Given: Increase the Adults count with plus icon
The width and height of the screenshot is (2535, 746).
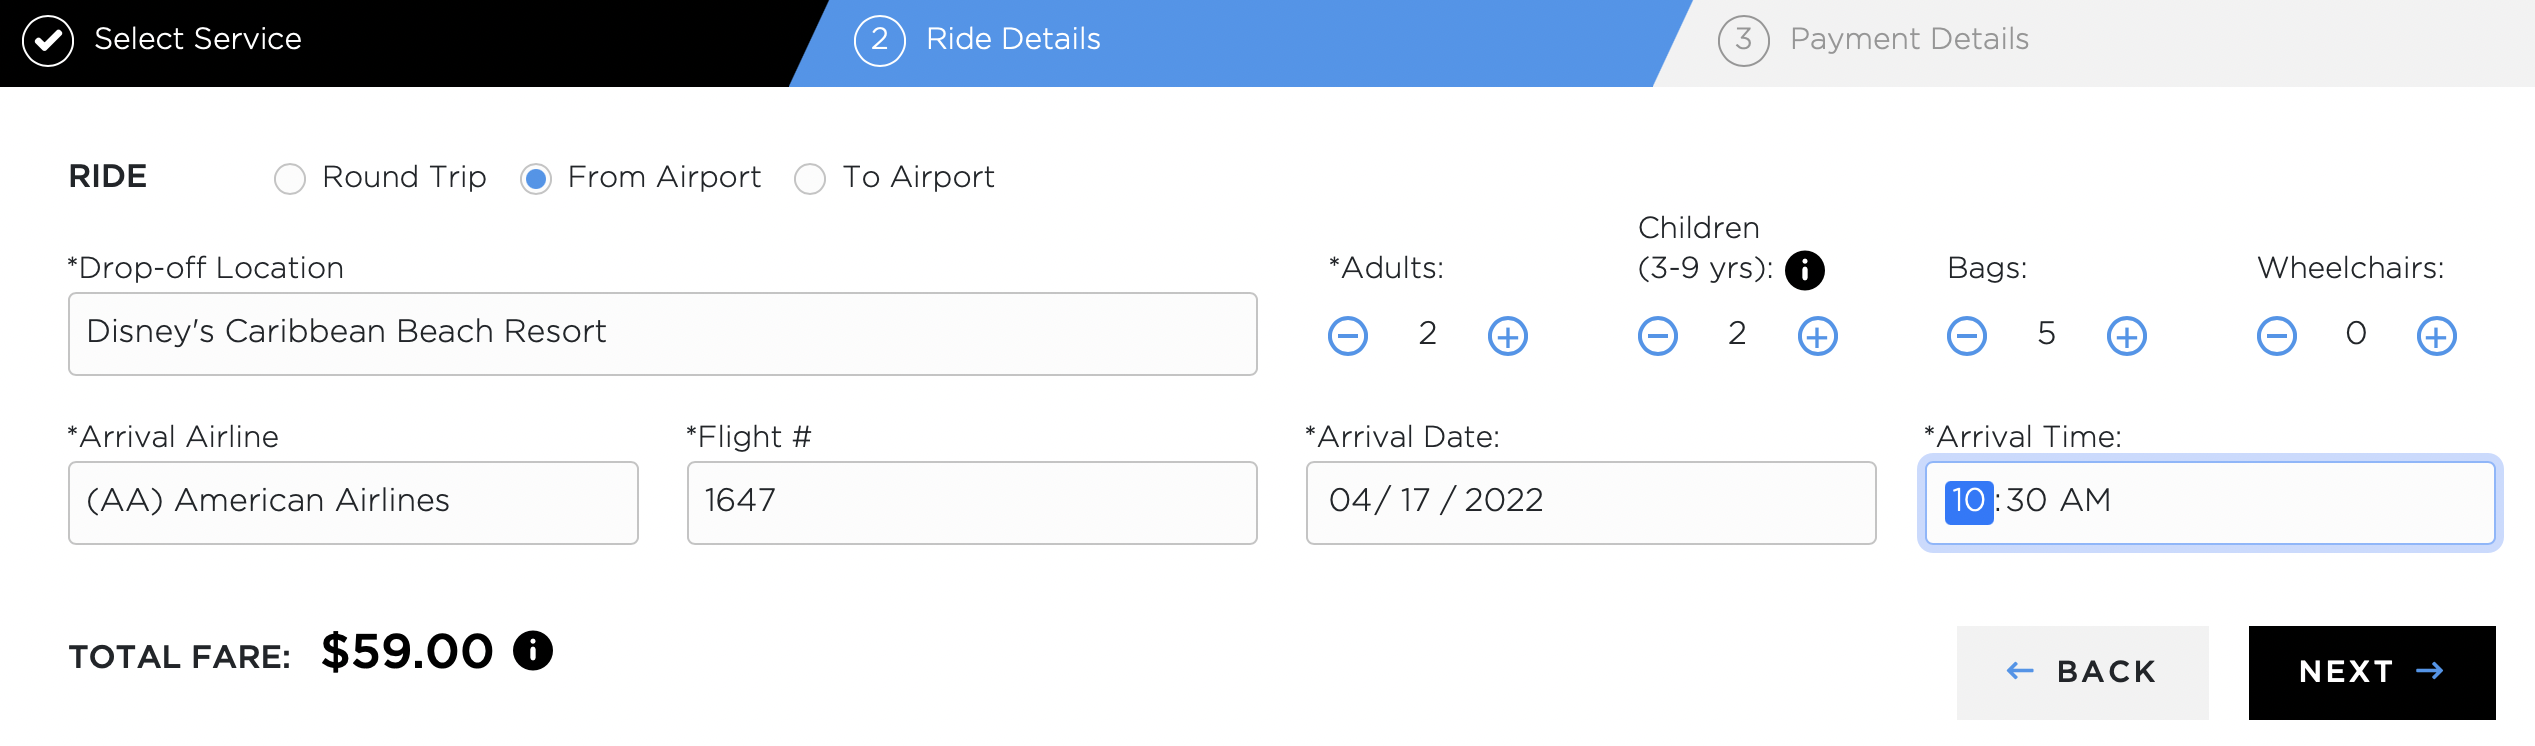Looking at the screenshot, I should [1507, 336].
